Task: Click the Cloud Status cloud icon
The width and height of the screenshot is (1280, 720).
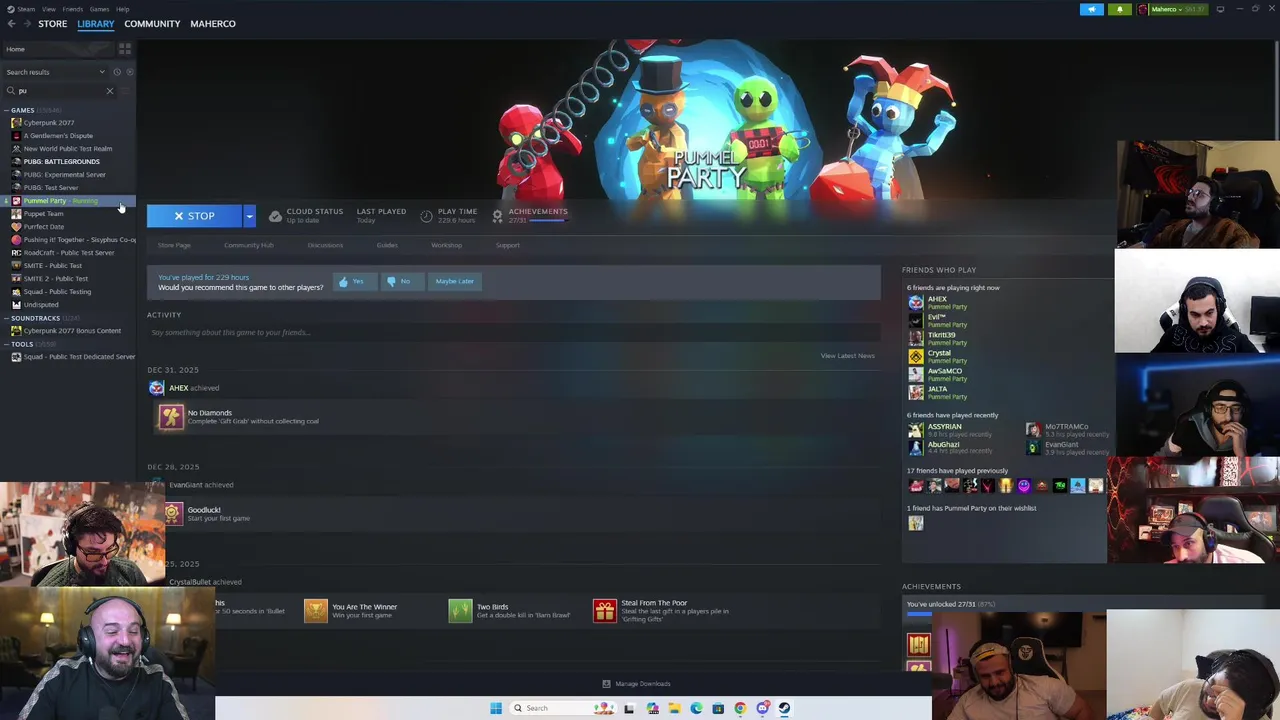Action: [275, 216]
